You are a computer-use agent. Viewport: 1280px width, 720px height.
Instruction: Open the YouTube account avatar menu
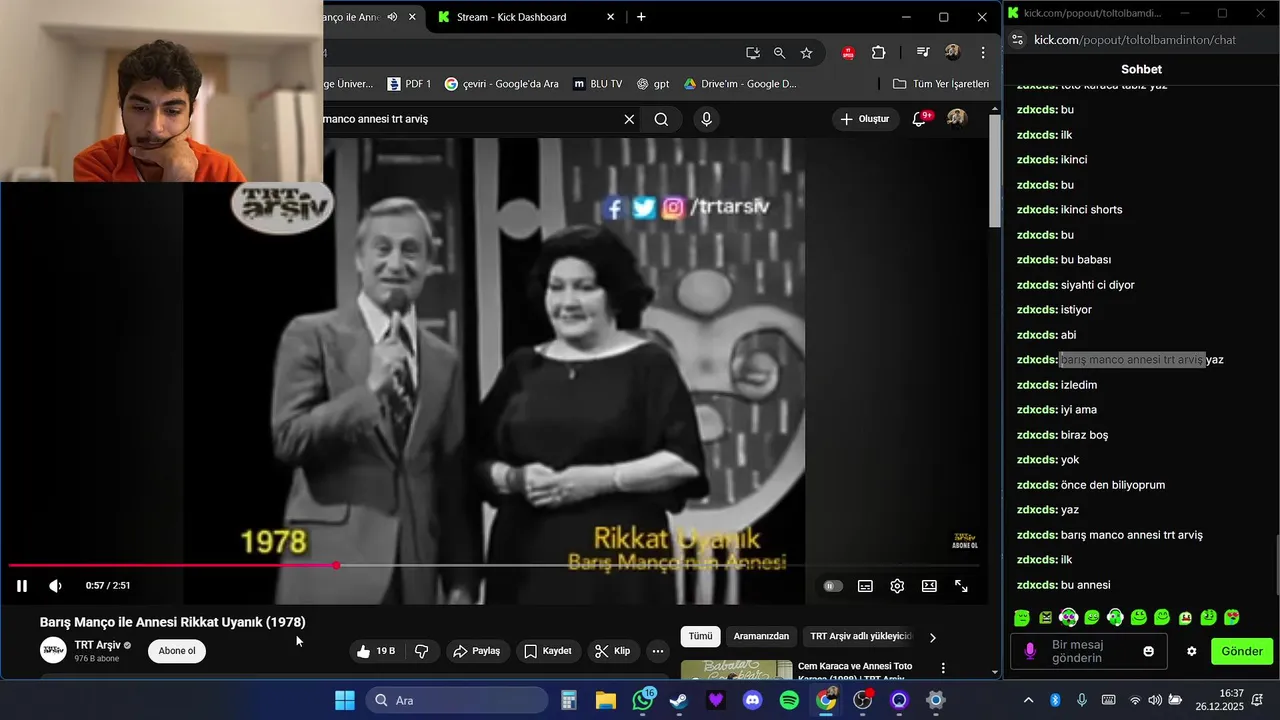coord(957,118)
